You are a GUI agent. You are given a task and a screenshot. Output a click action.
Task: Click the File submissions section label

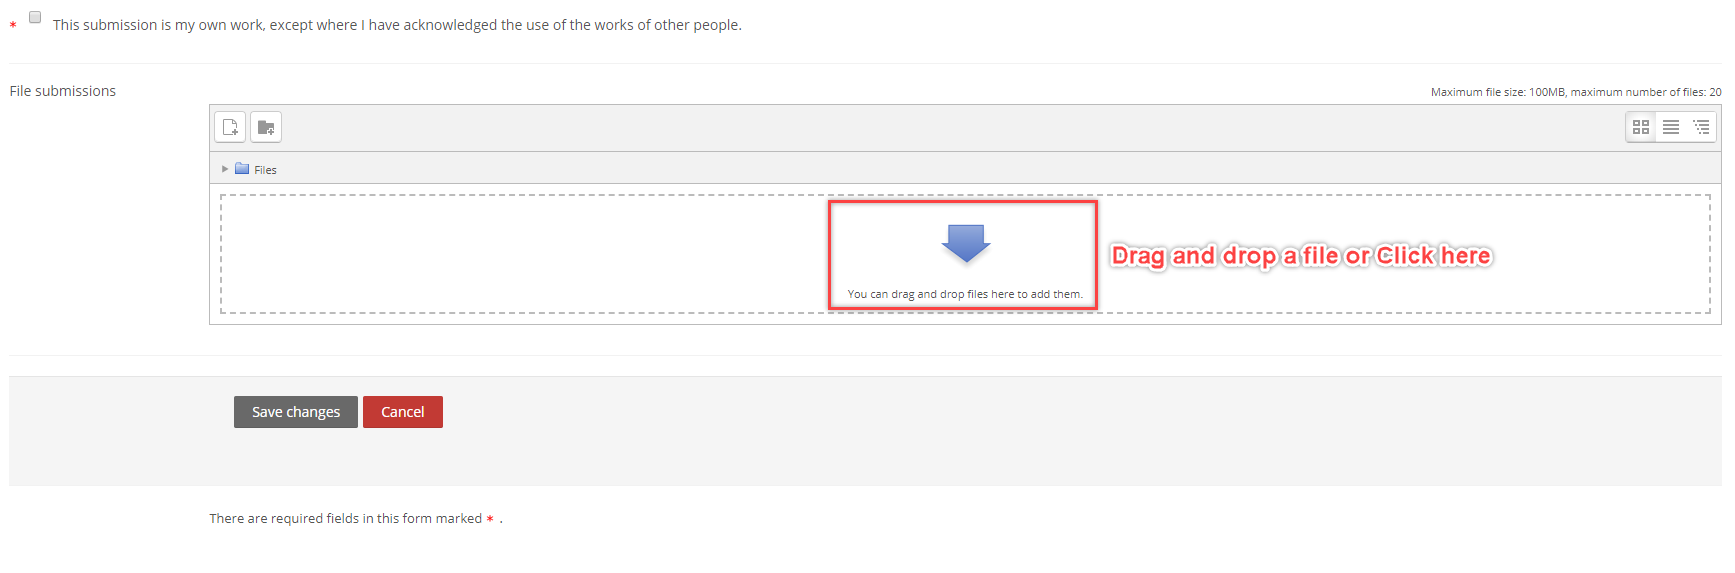(x=63, y=91)
